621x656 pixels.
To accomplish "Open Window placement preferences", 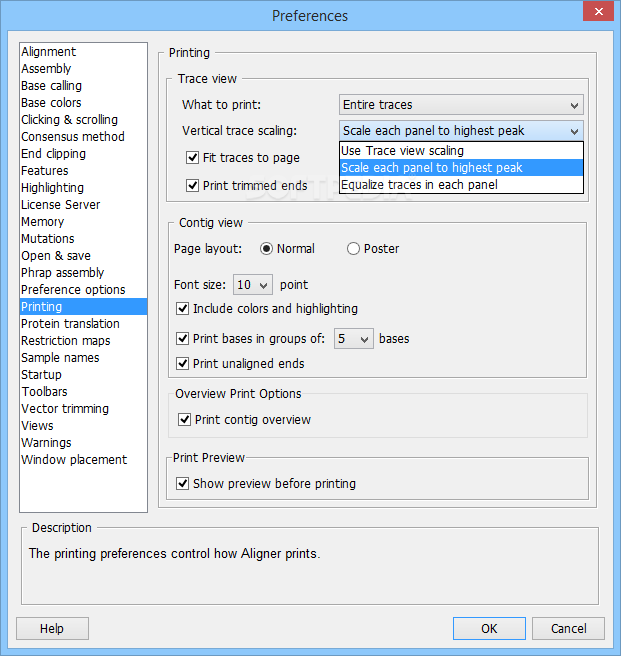I will pos(83,460).
